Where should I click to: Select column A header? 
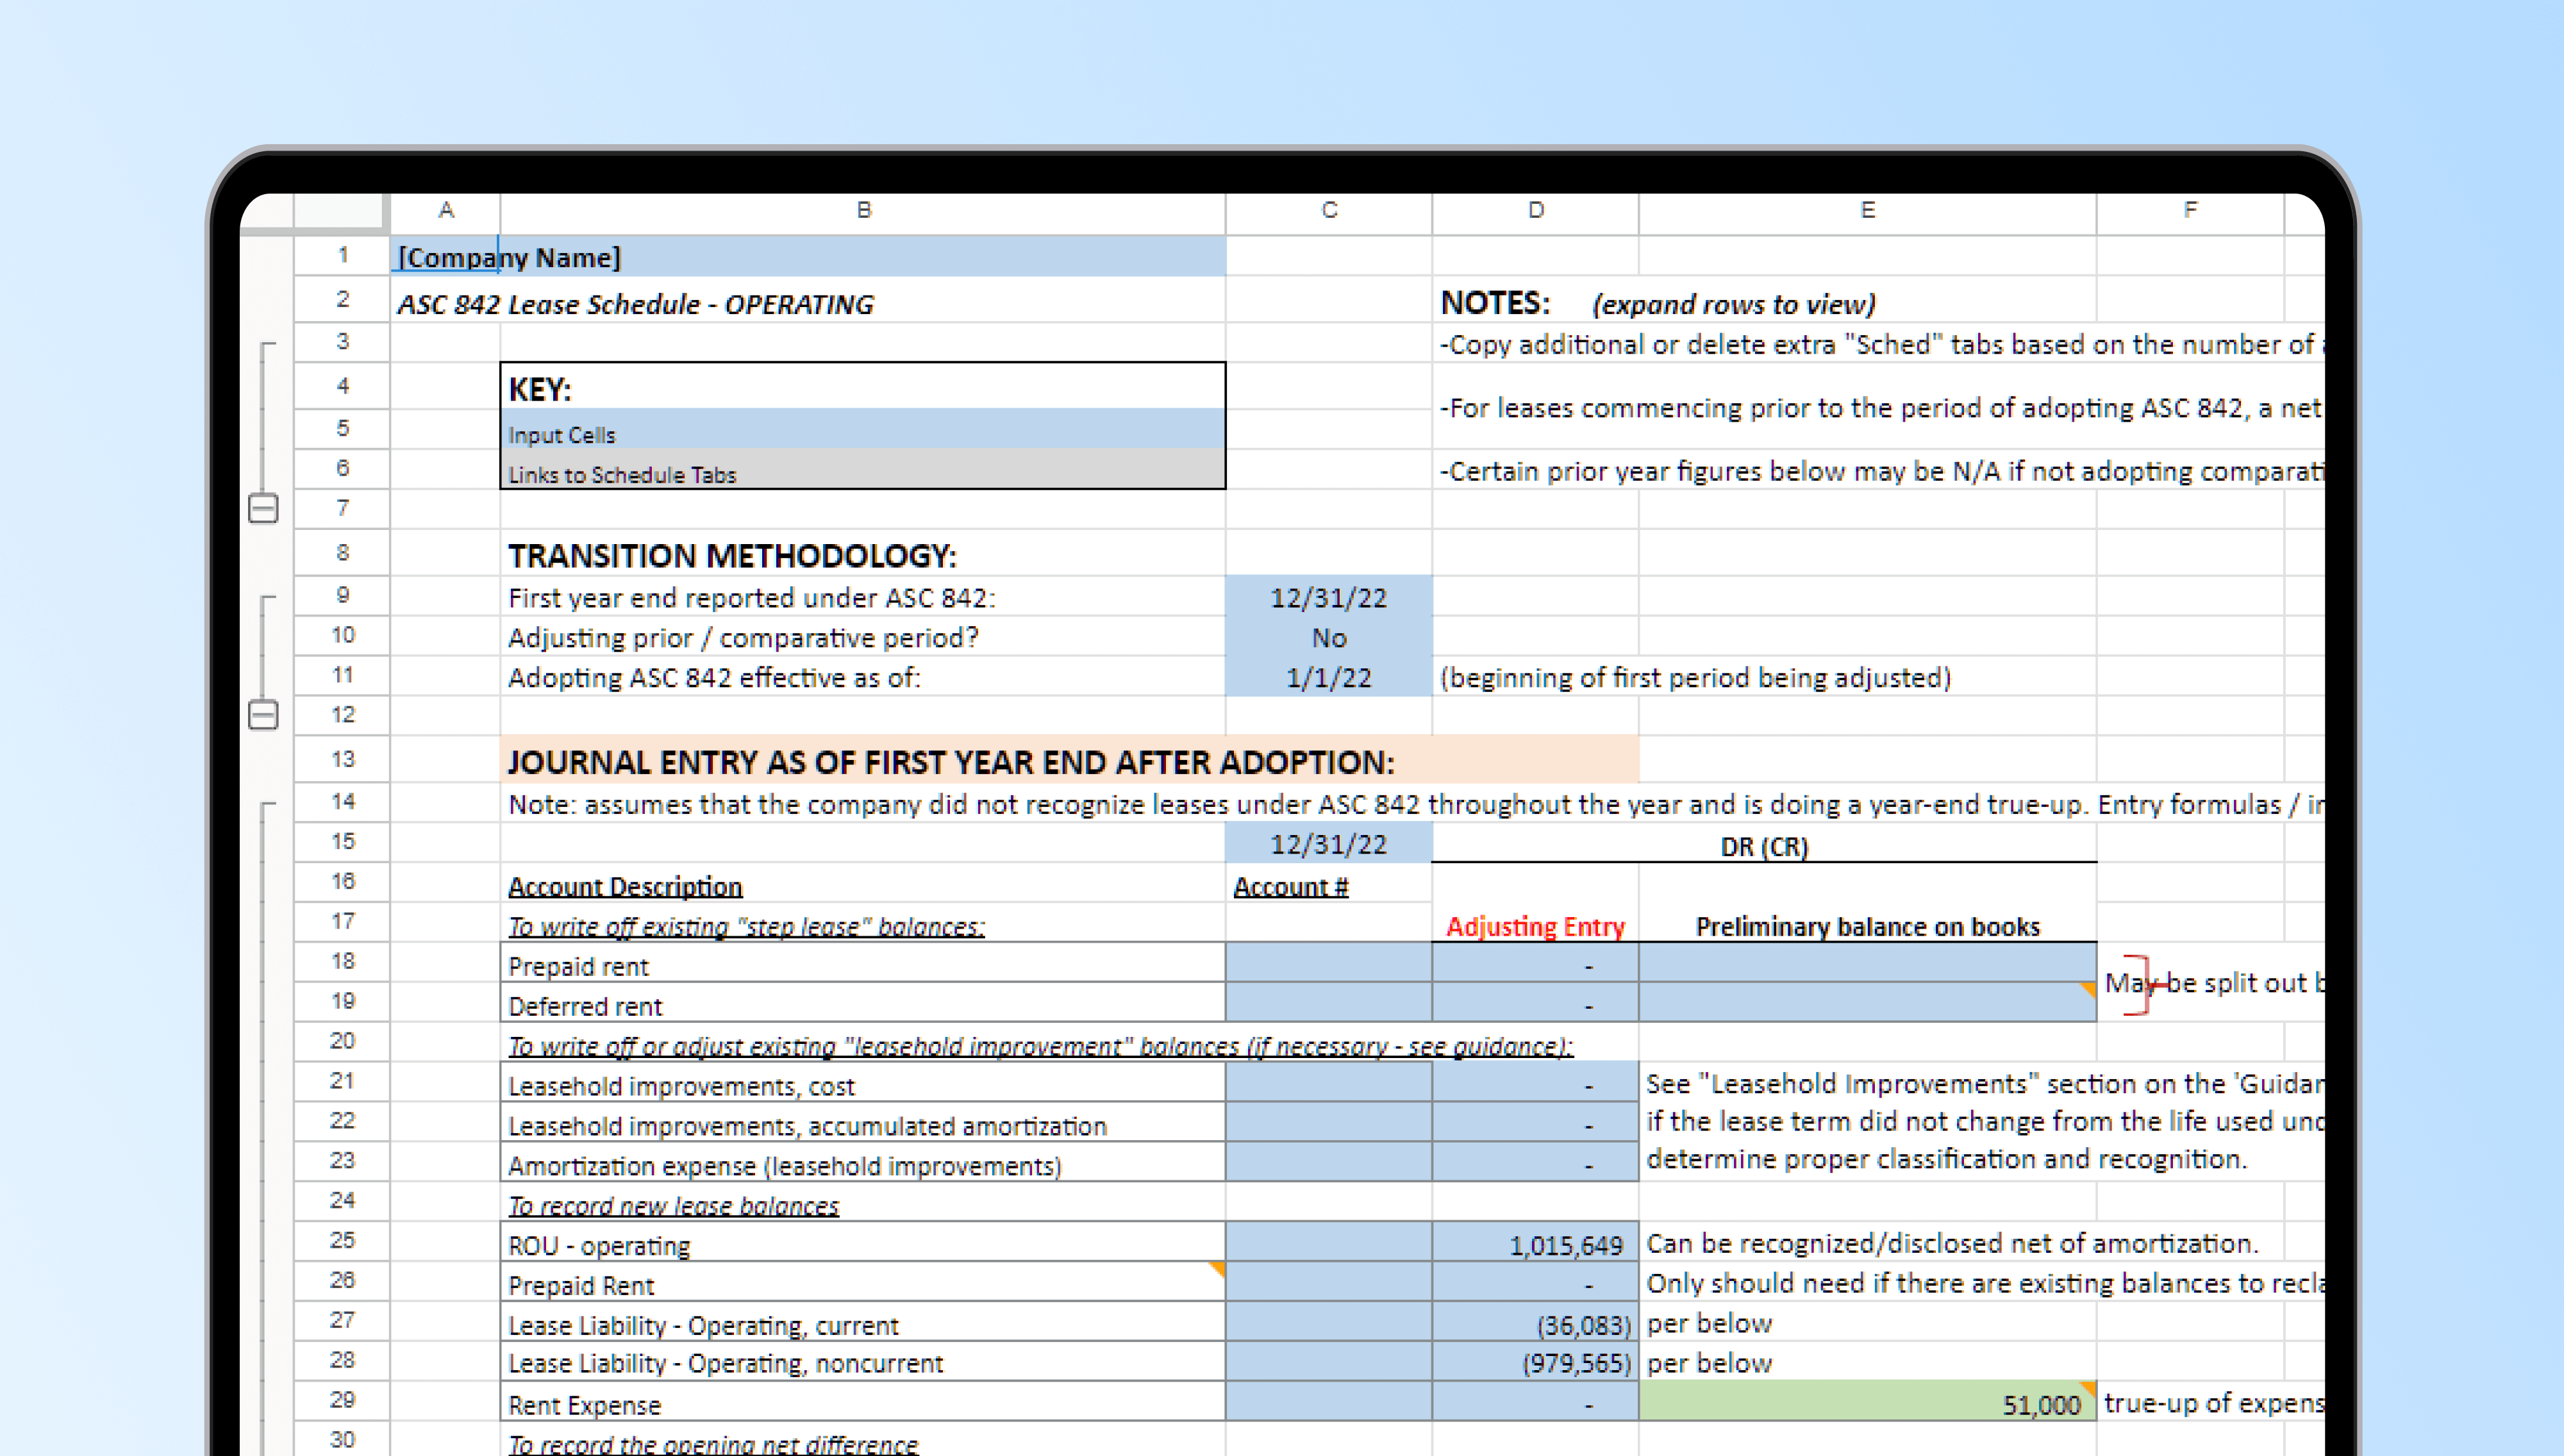(x=446, y=210)
